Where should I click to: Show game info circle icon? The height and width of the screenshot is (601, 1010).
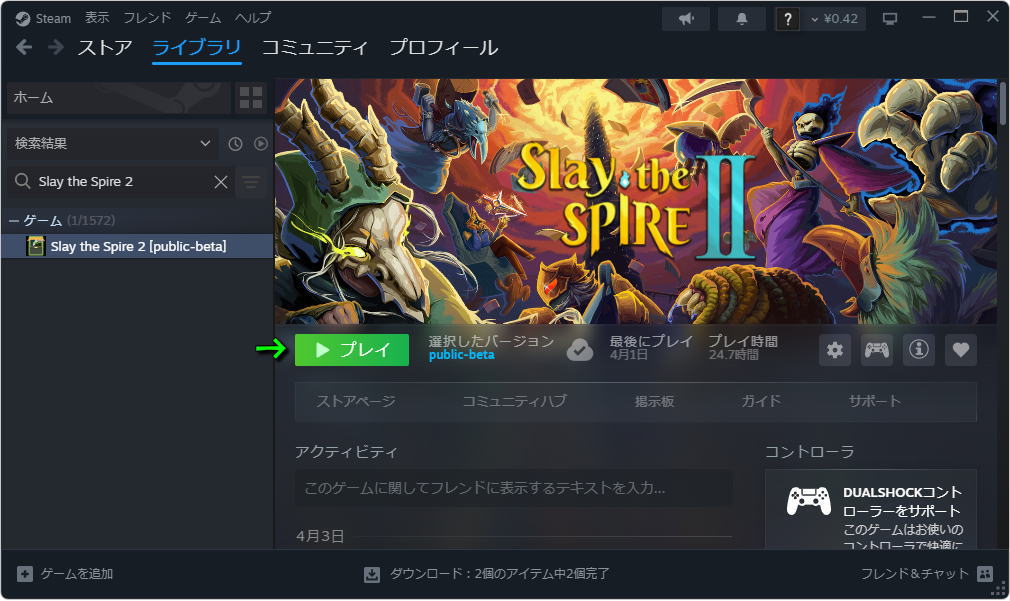(x=919, y=350)
